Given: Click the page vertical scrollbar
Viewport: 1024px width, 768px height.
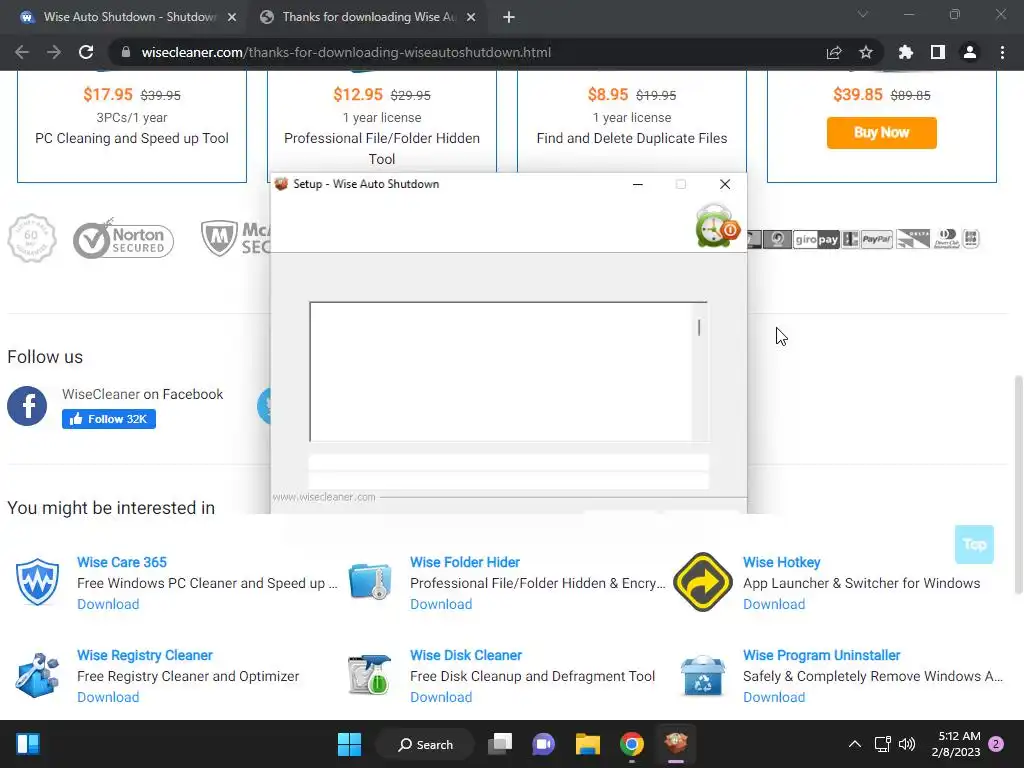Looking at the screenshot, I should 1018,485.
